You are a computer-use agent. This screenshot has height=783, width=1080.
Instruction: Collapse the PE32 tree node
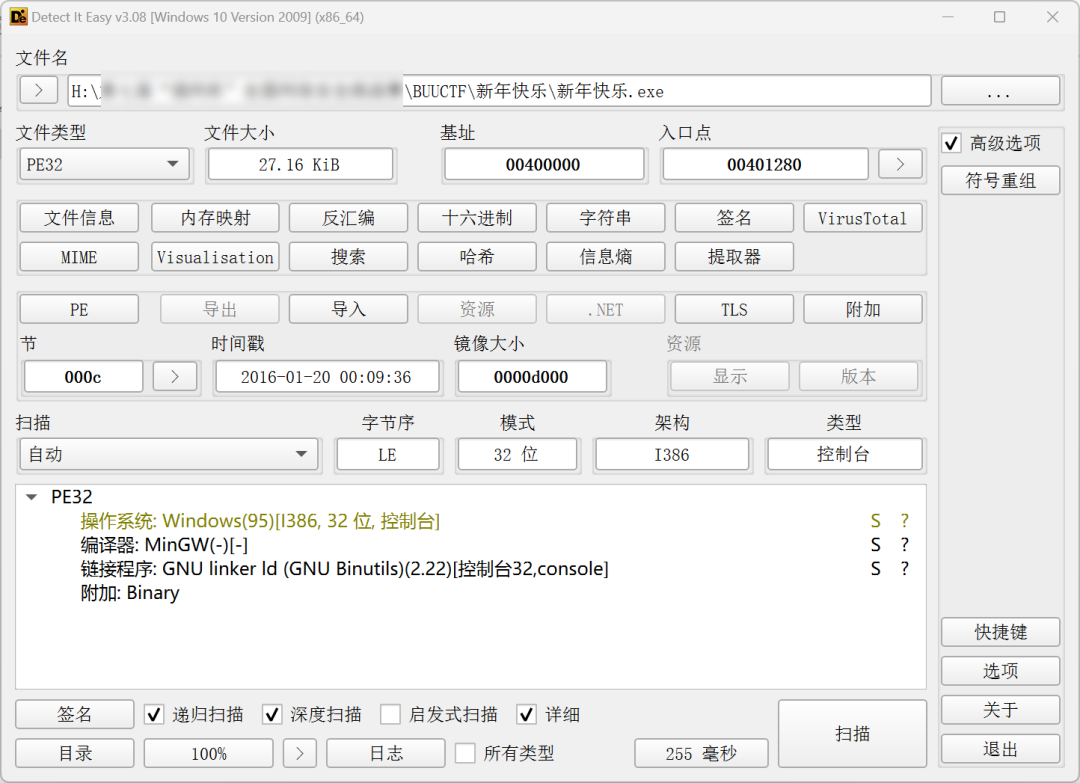click(32, 497)
